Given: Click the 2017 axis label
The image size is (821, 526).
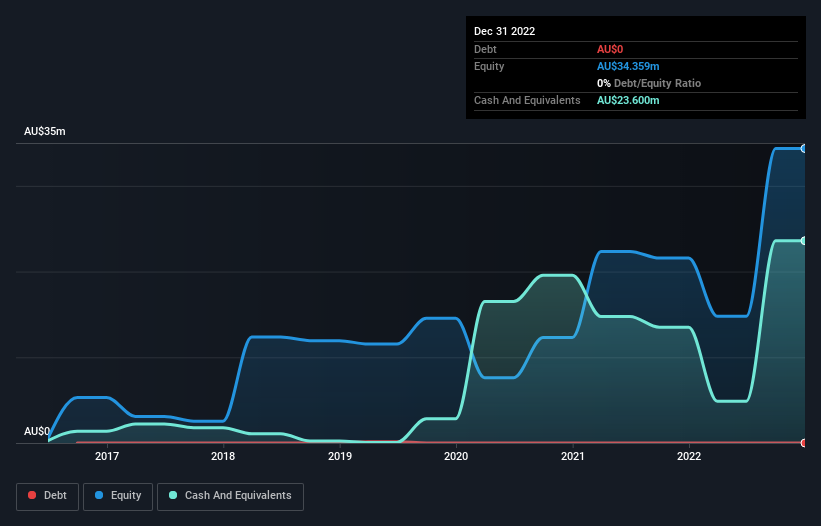Looking at the screenshot, I should click(107, 456).
